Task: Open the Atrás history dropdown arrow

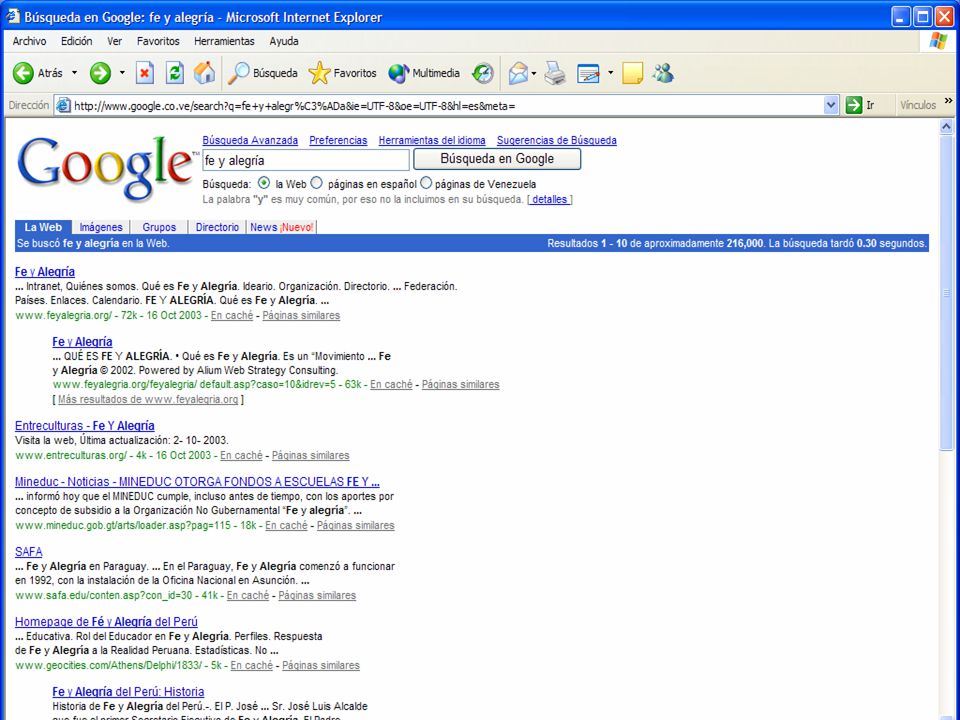Action: point(75,73)
